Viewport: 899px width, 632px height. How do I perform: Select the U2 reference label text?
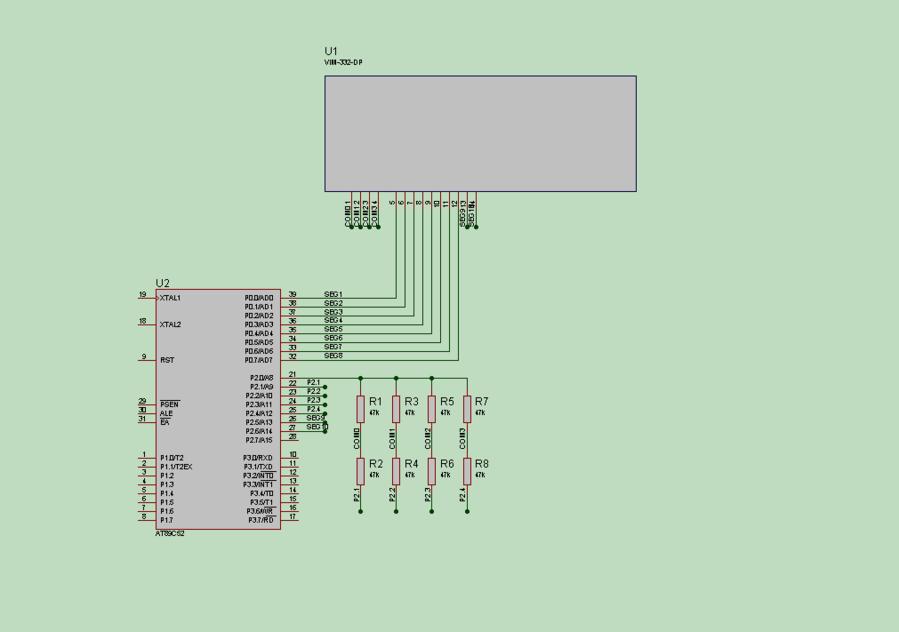pos(163,283)
